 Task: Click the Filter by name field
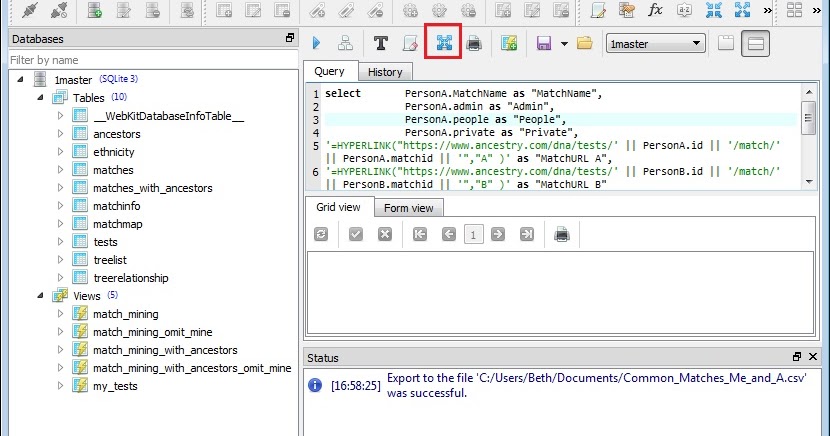[x=154, y=60]
